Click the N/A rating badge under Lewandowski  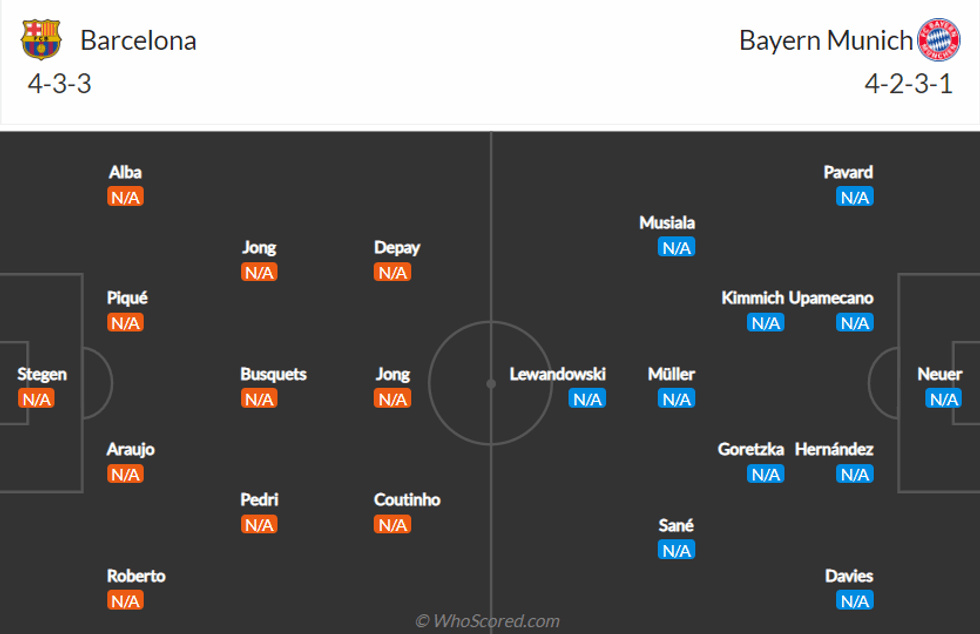(587, 399)
